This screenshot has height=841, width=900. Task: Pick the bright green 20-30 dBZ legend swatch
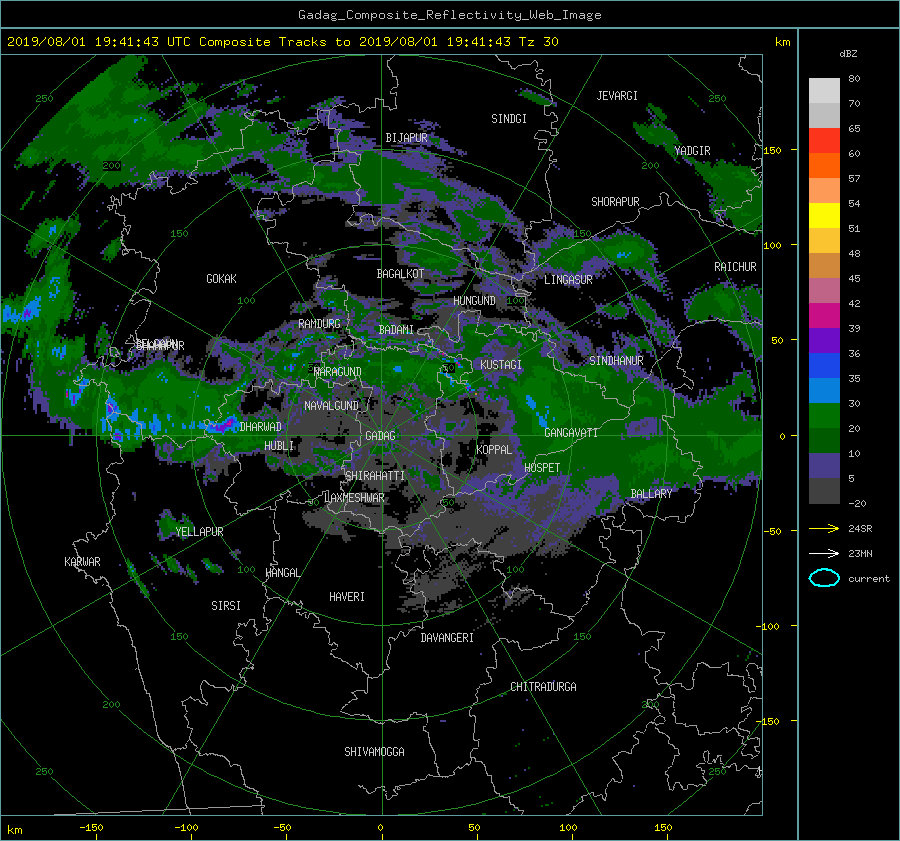(x=824, y=415)
